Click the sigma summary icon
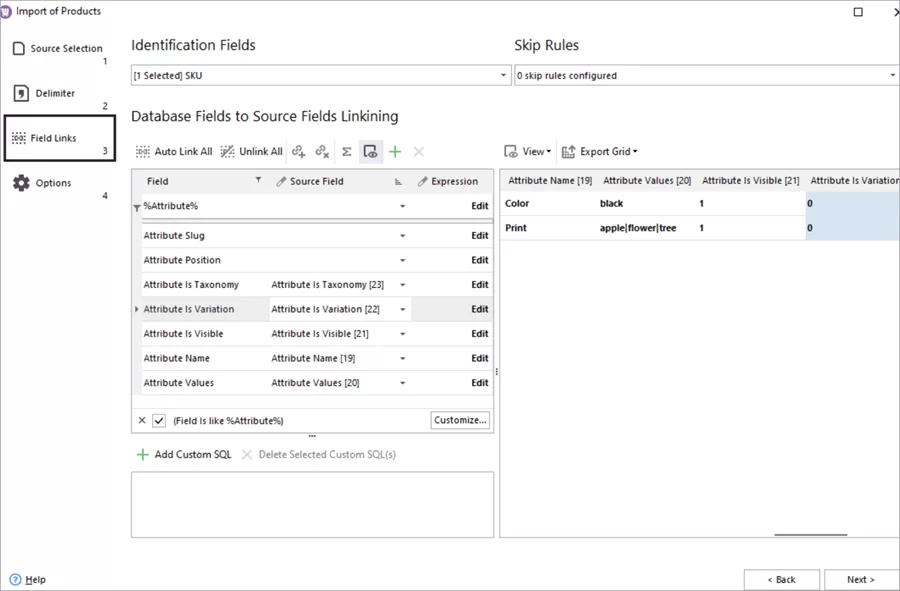The width and height of the screenshot is (900, 591). click(346, 152)
